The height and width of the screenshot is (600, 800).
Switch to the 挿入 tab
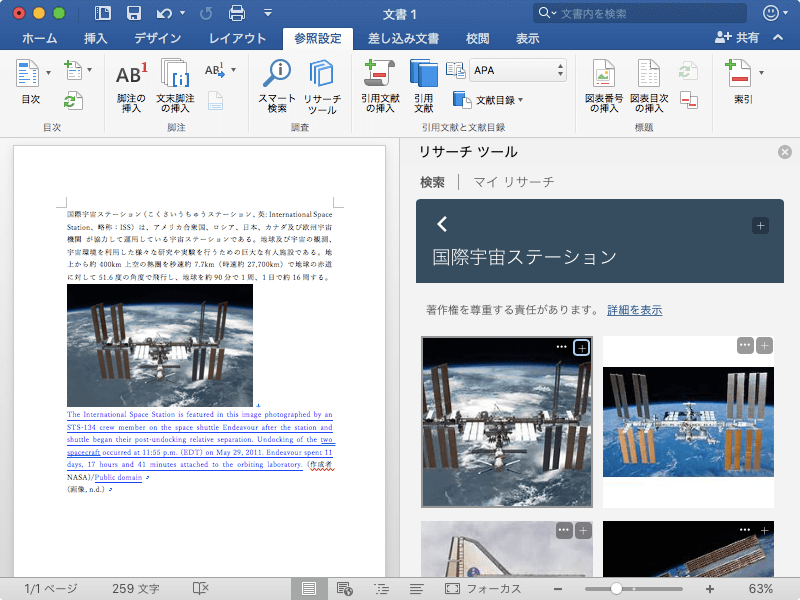95,38
